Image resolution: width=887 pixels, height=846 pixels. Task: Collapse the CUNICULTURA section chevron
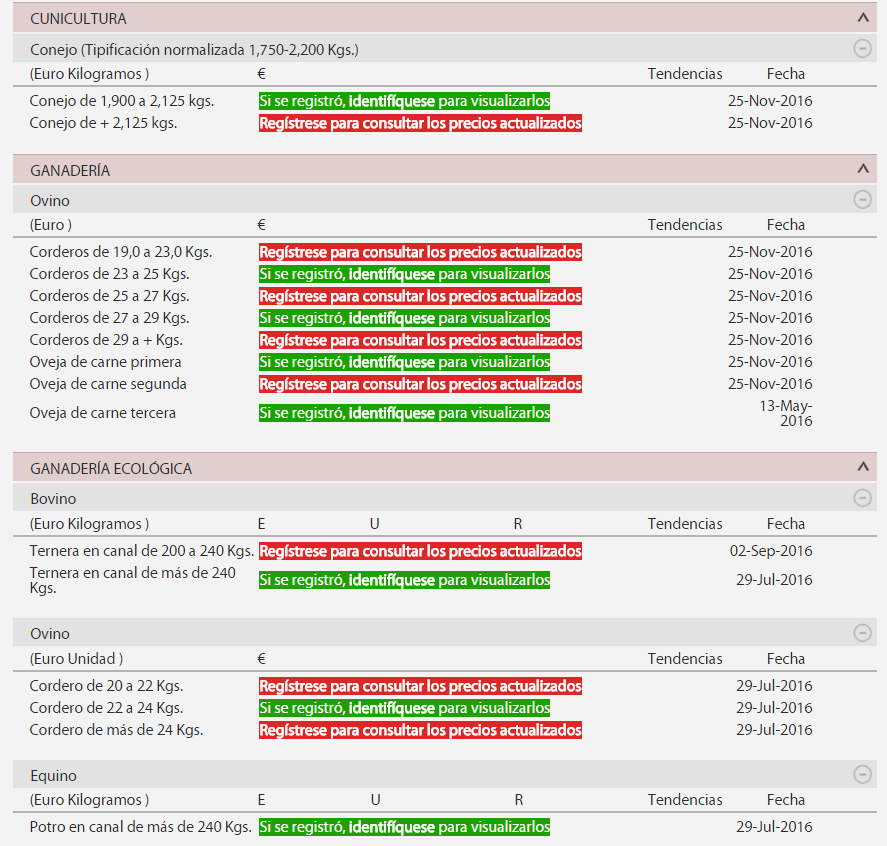(x=863, y=18)
